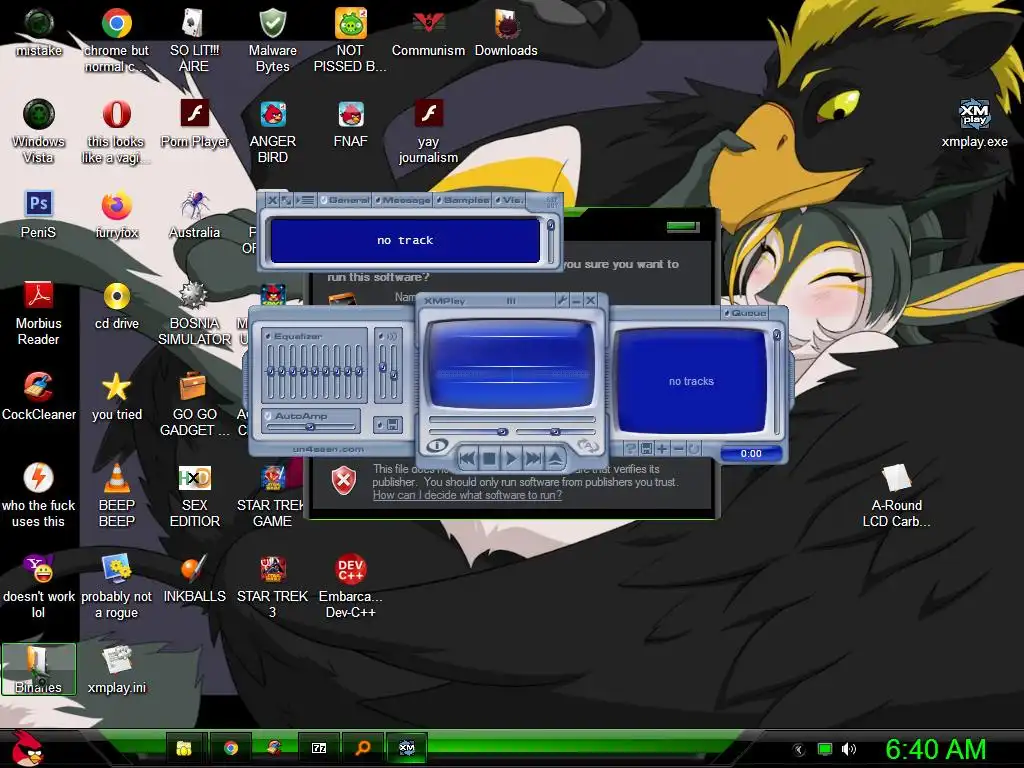Click the playlist undo arrow icon

tap(694, 449)
